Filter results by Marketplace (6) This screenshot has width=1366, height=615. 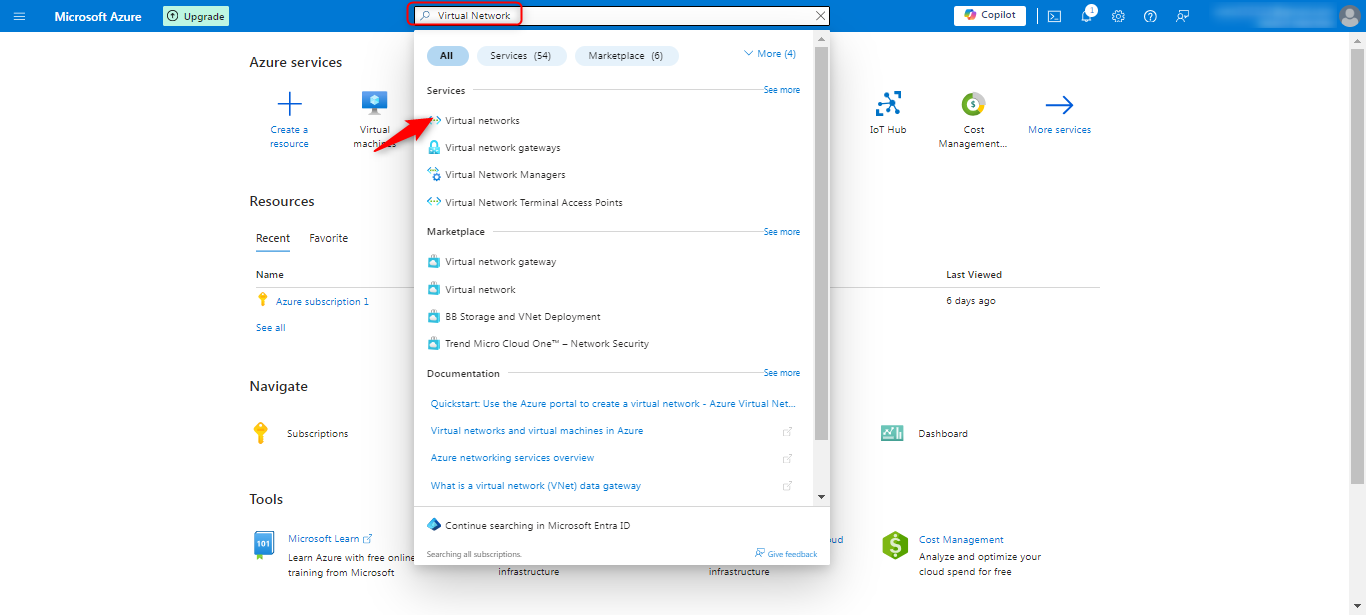[x=626, y=56]
